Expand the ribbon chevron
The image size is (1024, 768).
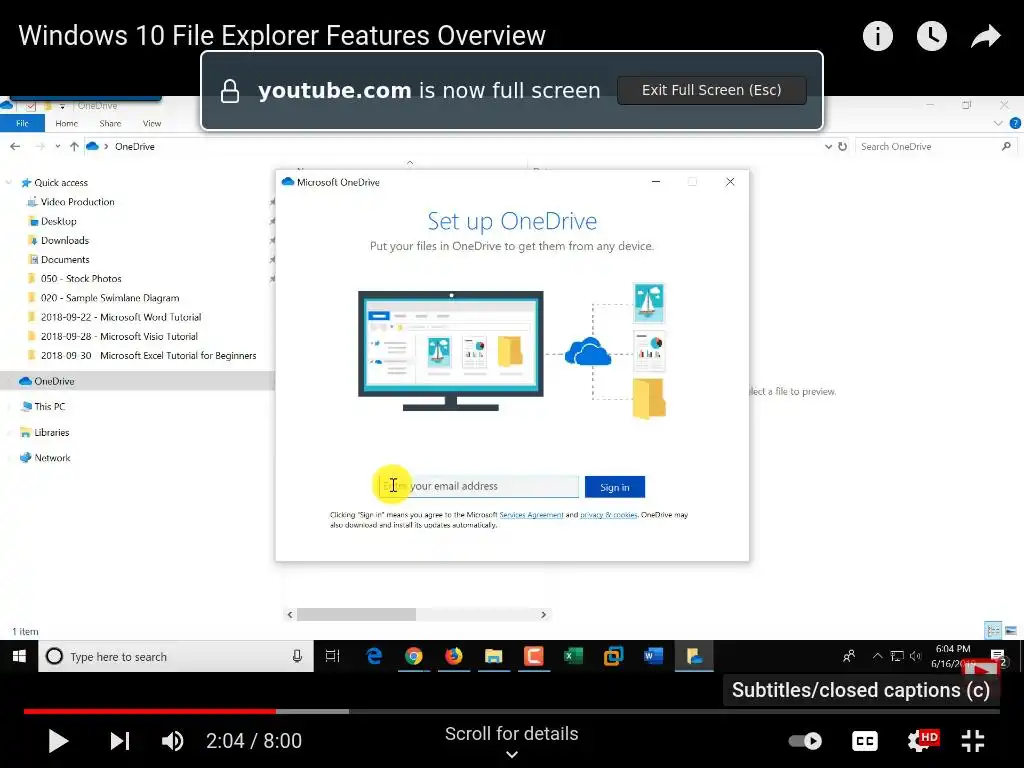click(997, 123)
